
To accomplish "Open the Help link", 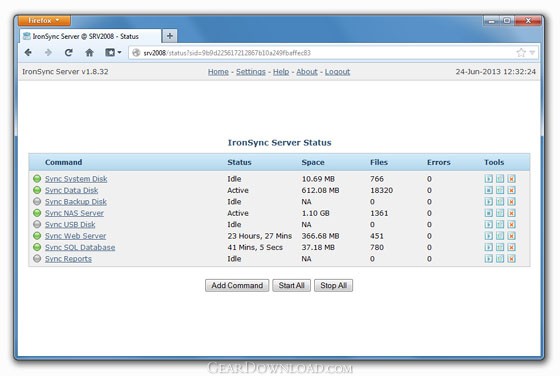I will click(x=281, y=72).
